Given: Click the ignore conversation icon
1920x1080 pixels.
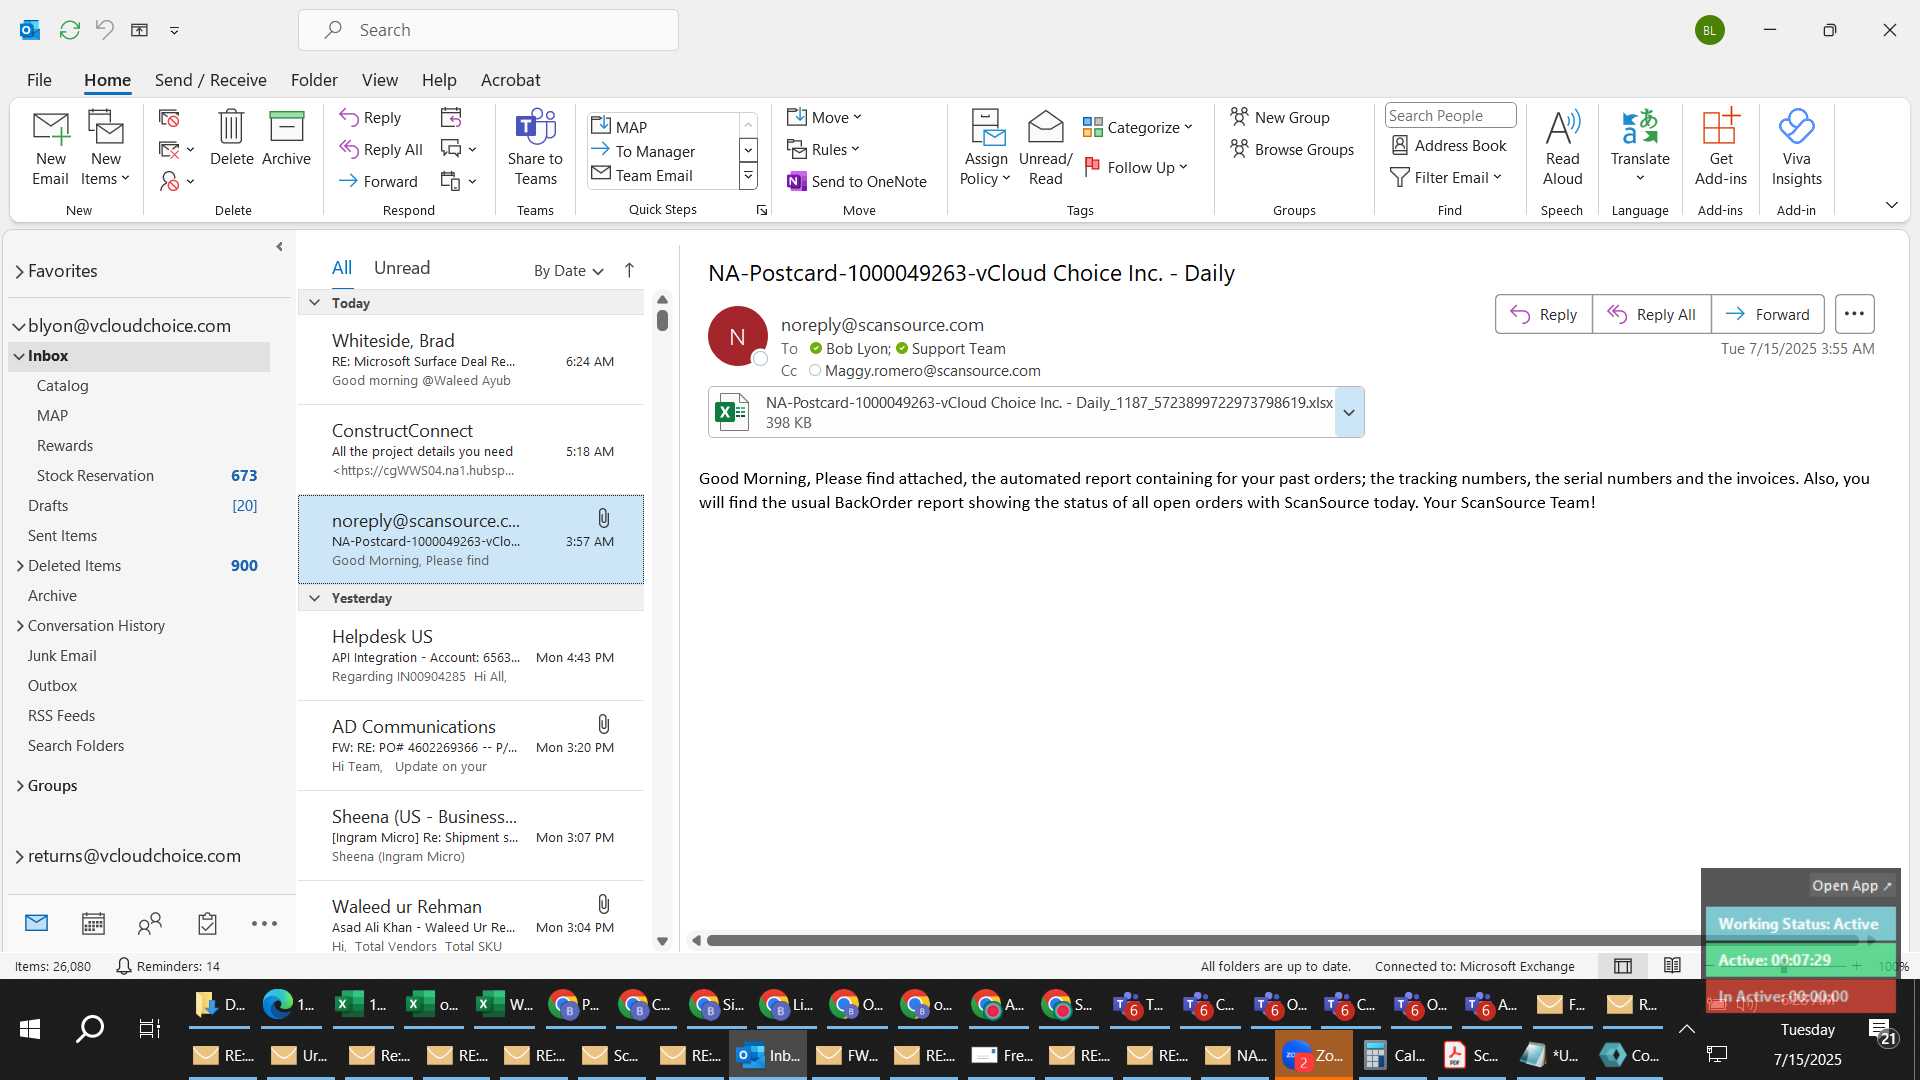Looking at the screenshot, I should click(x=169, y=118).
